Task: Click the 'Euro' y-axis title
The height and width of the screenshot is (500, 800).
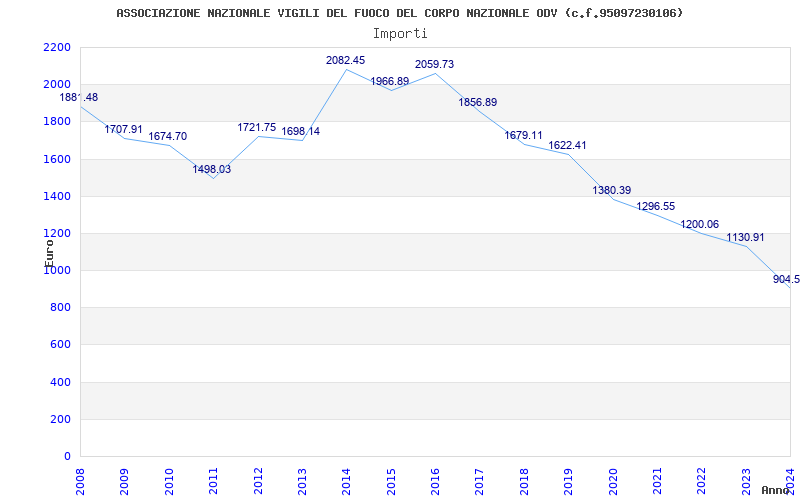Action: pos(49,253)
